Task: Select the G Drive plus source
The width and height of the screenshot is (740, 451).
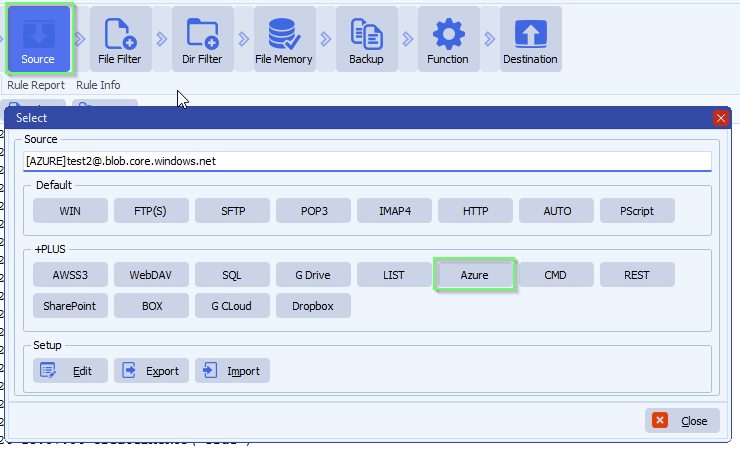Action: pos(313,275)
